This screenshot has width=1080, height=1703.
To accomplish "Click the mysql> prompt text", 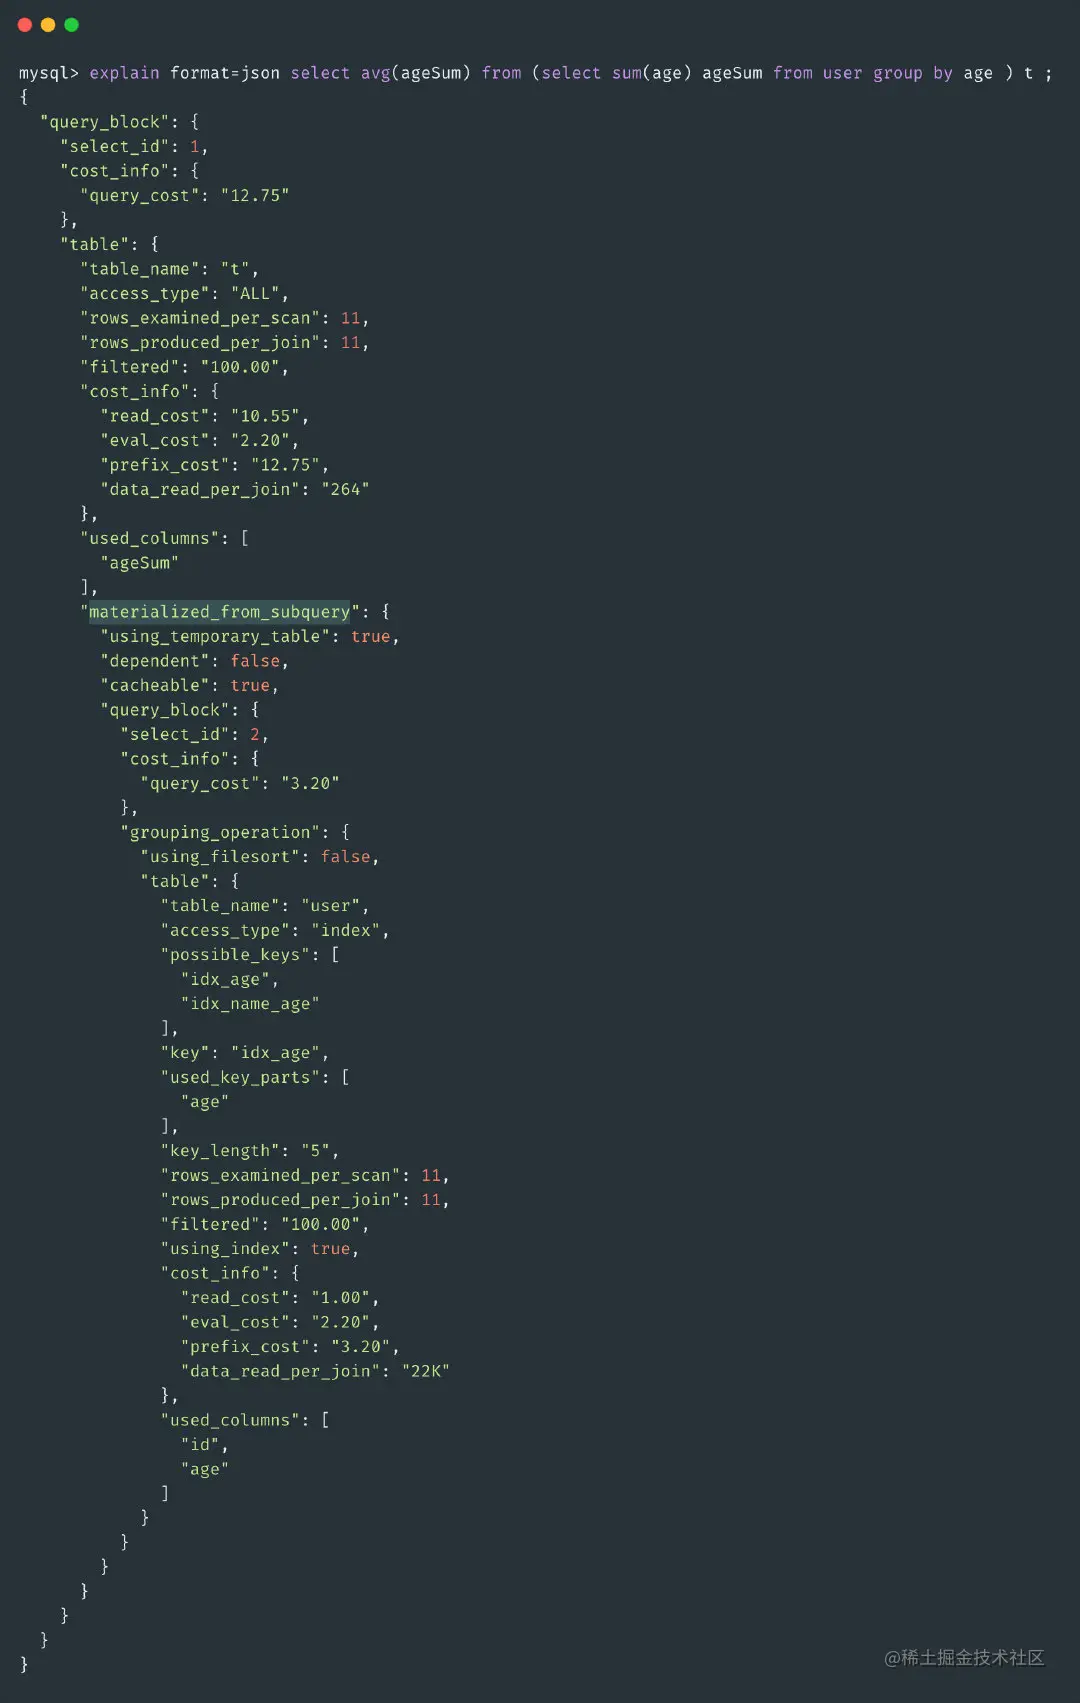I will pyautogui.click(x=49, y=73).
